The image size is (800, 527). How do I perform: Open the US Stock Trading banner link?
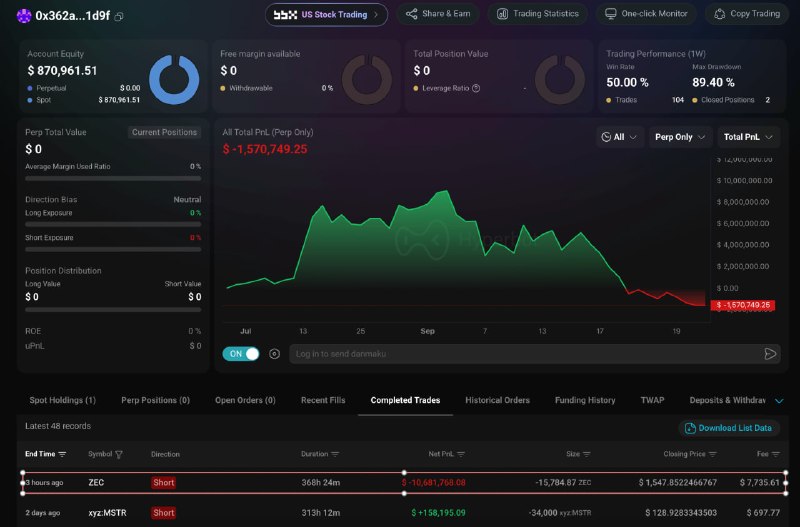pos(326,14)
